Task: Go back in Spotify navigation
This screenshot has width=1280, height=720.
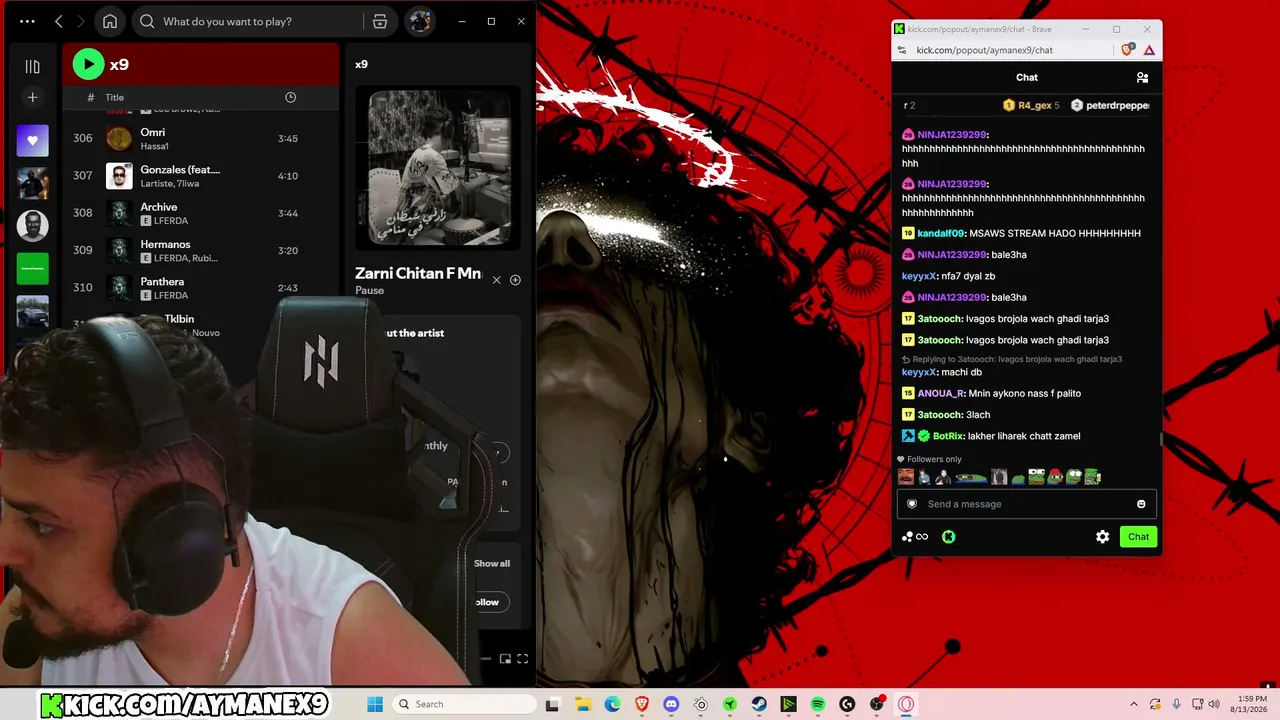Action: click(x=59, y=21)
